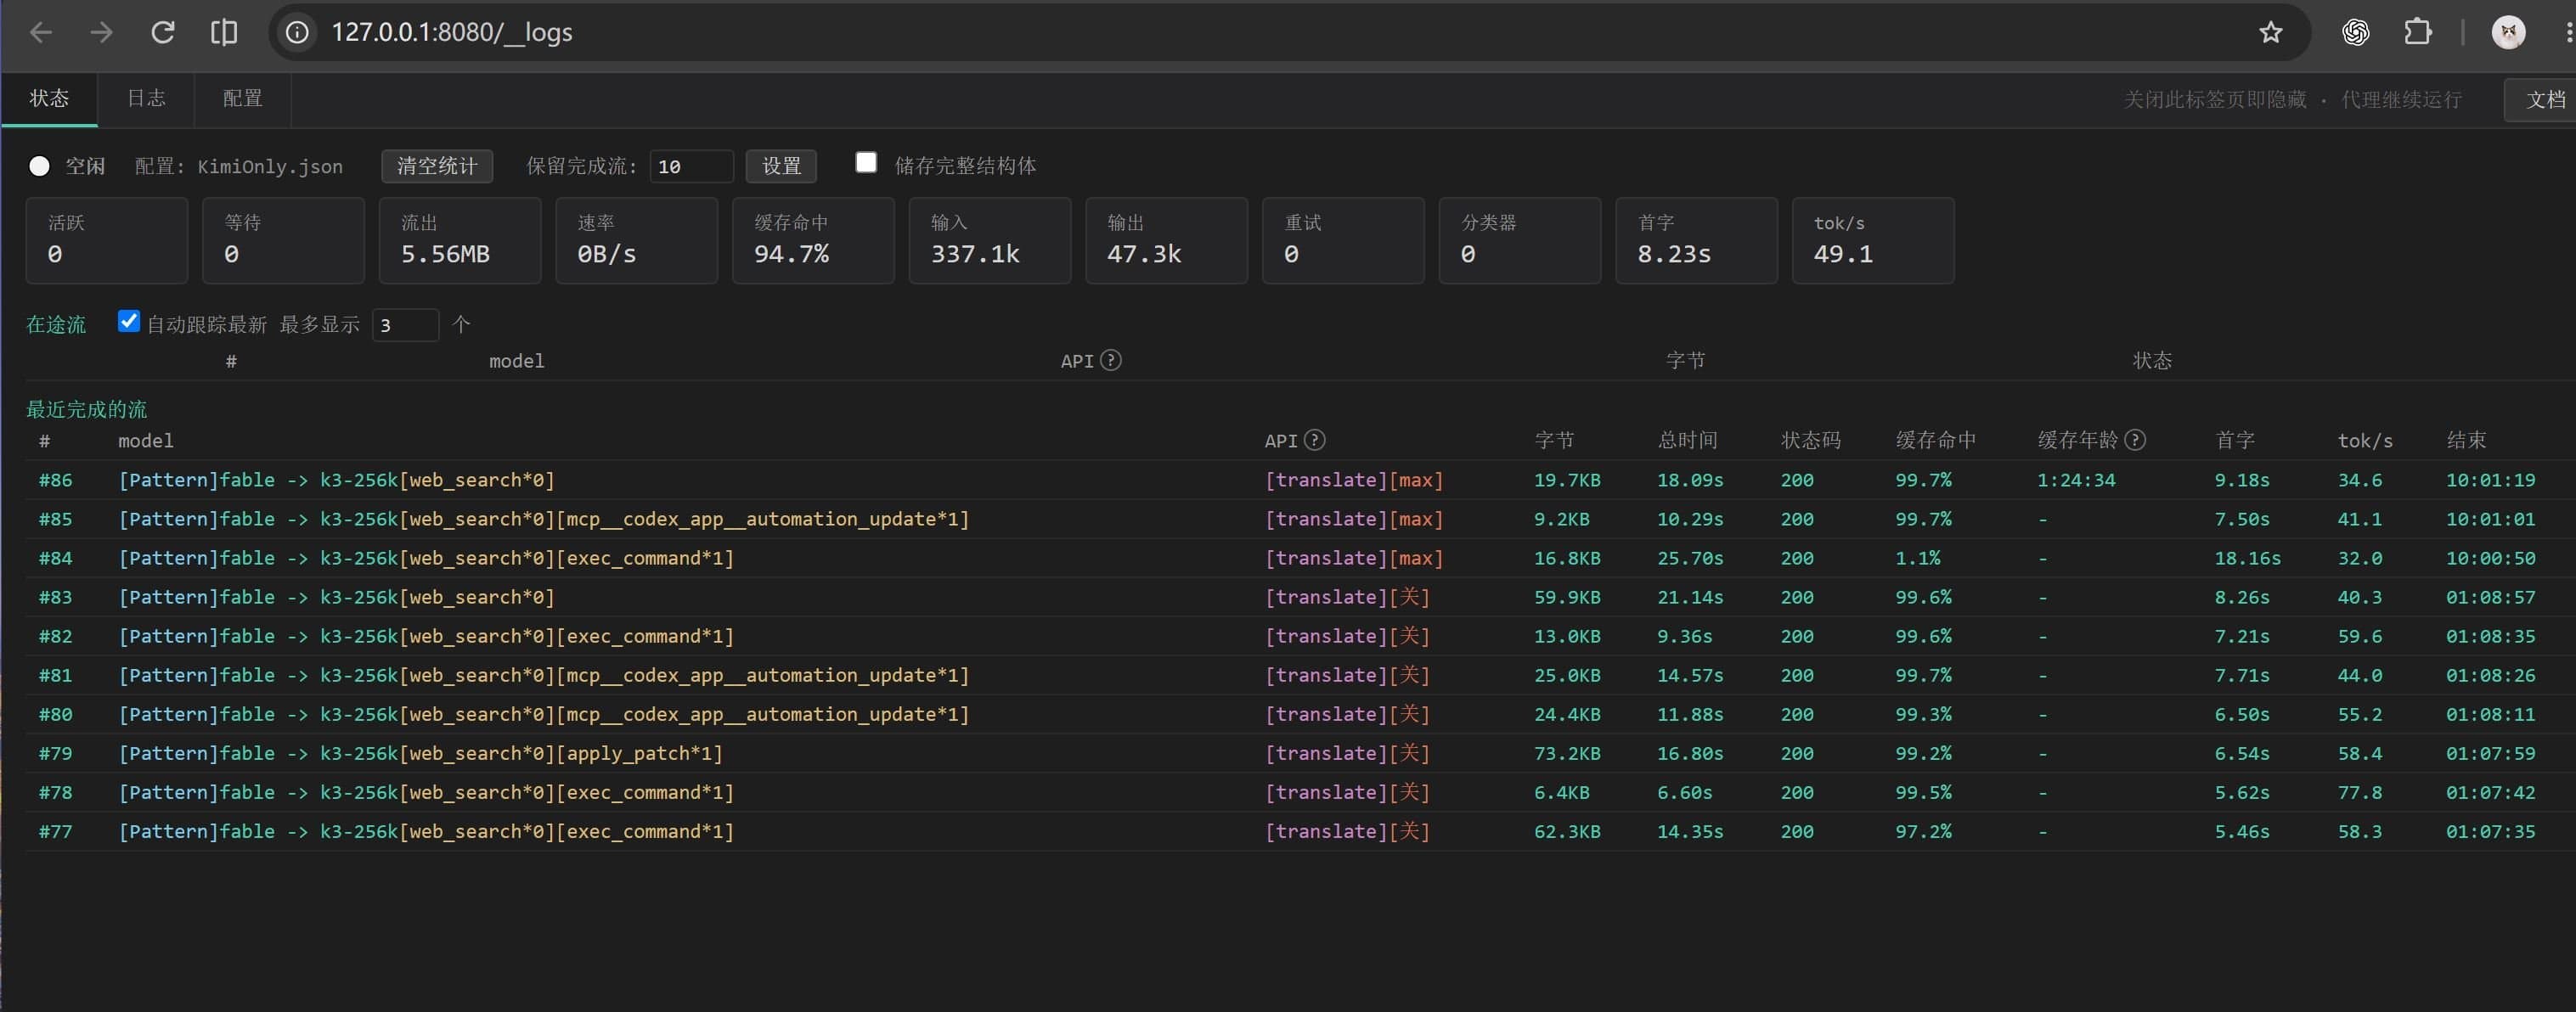Click the 输入 337.1k stat card
The image size is (2576, 1012).
tap(989, 240)
